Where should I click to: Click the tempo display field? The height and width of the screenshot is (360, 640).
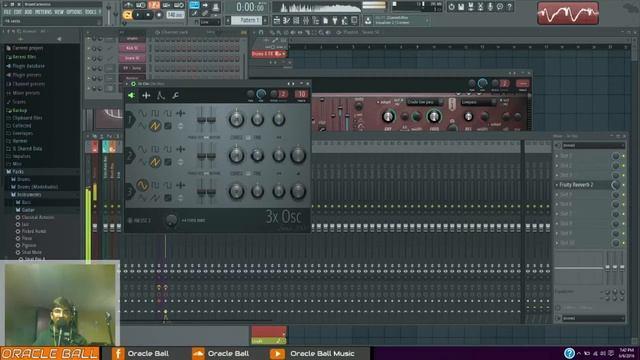click(x=175, y=15)
